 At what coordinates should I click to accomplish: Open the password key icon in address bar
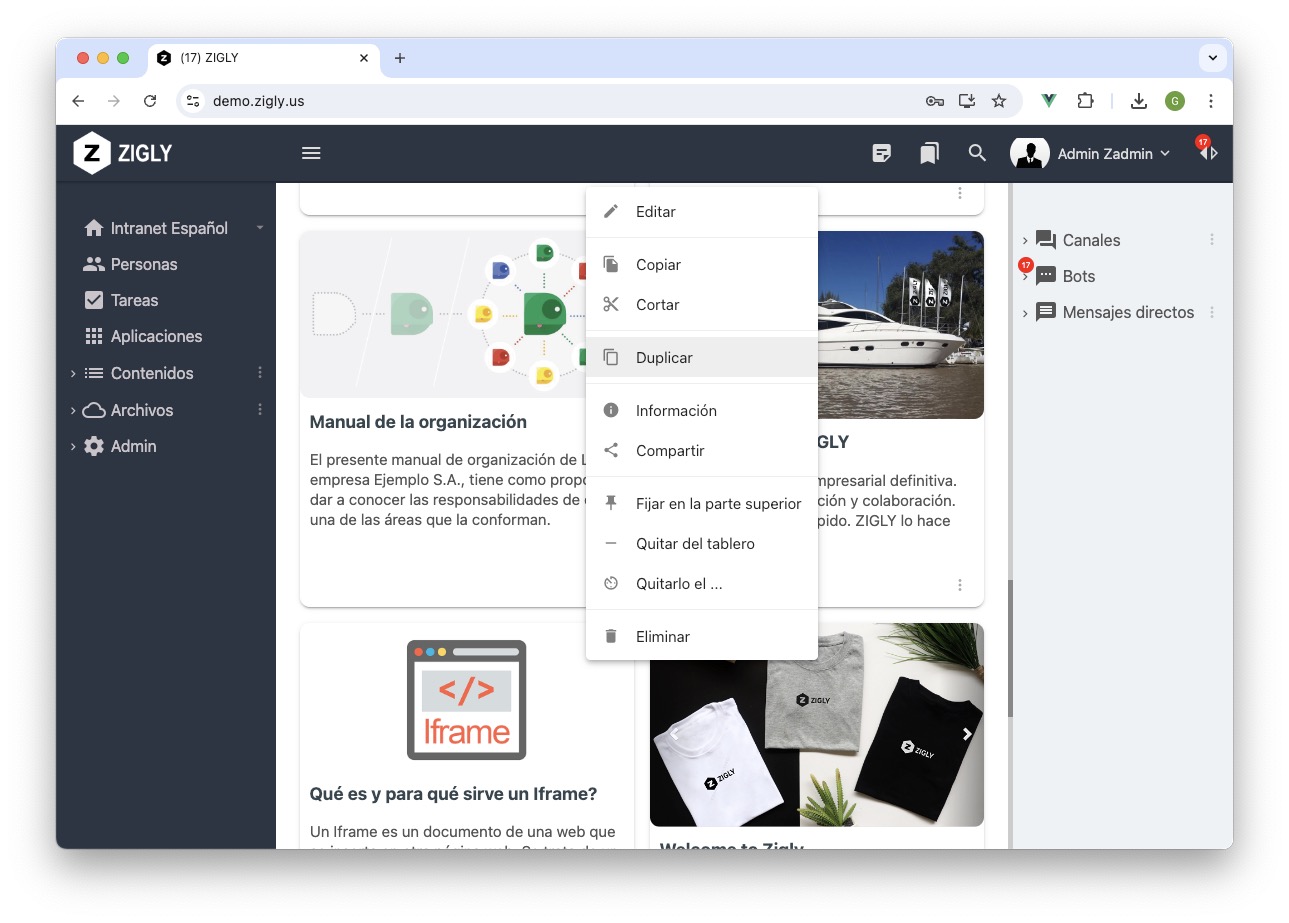coord(935,101)
